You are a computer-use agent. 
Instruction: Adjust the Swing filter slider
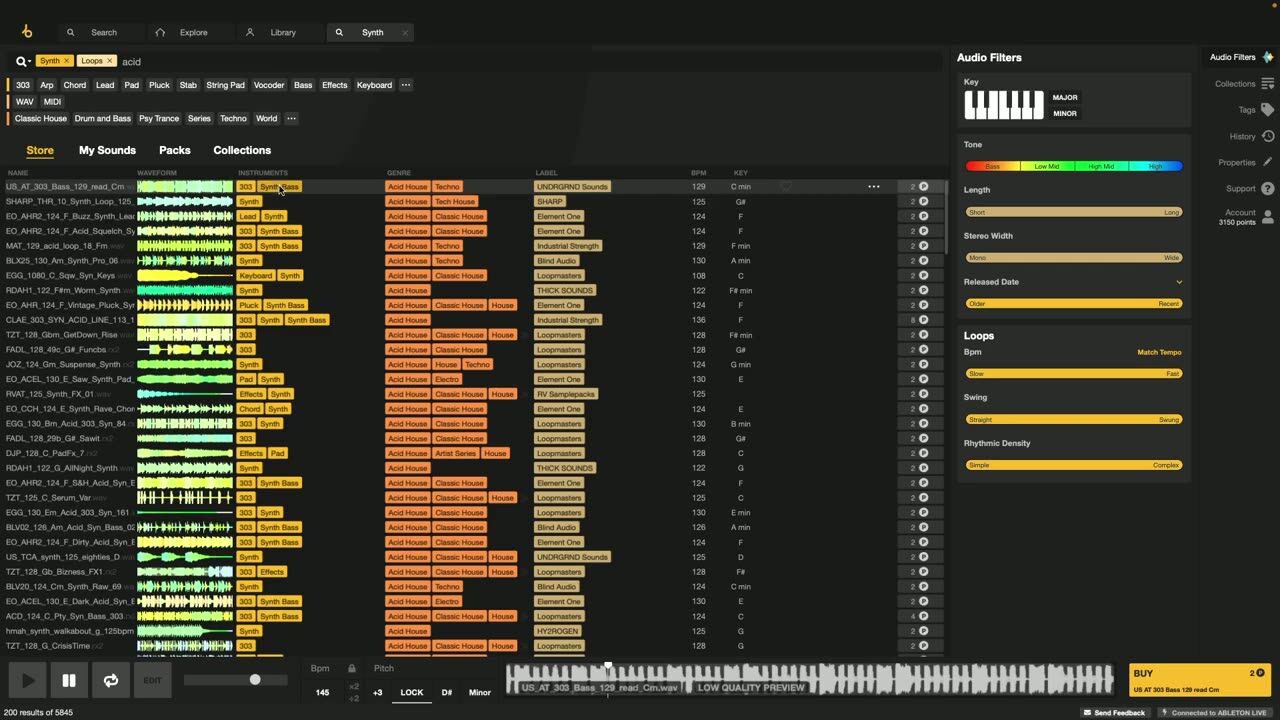(x=1074, y=420)
